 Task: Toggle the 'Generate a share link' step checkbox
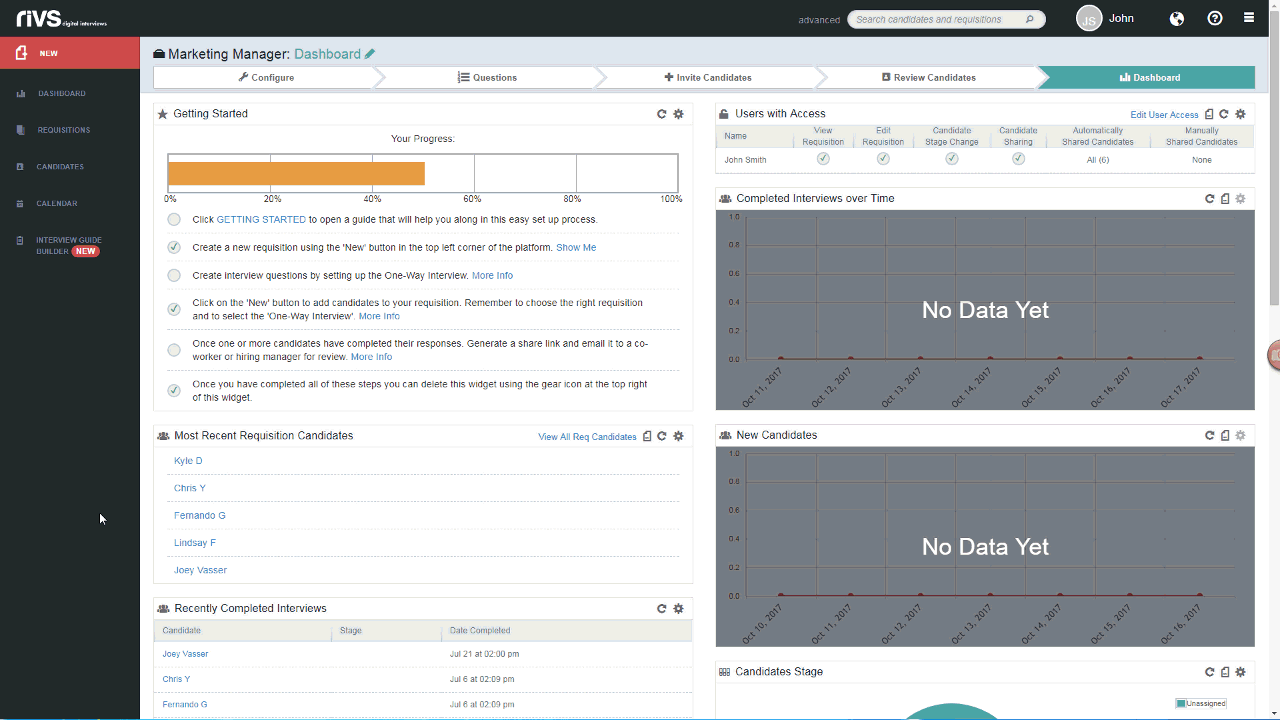point(174,350)
